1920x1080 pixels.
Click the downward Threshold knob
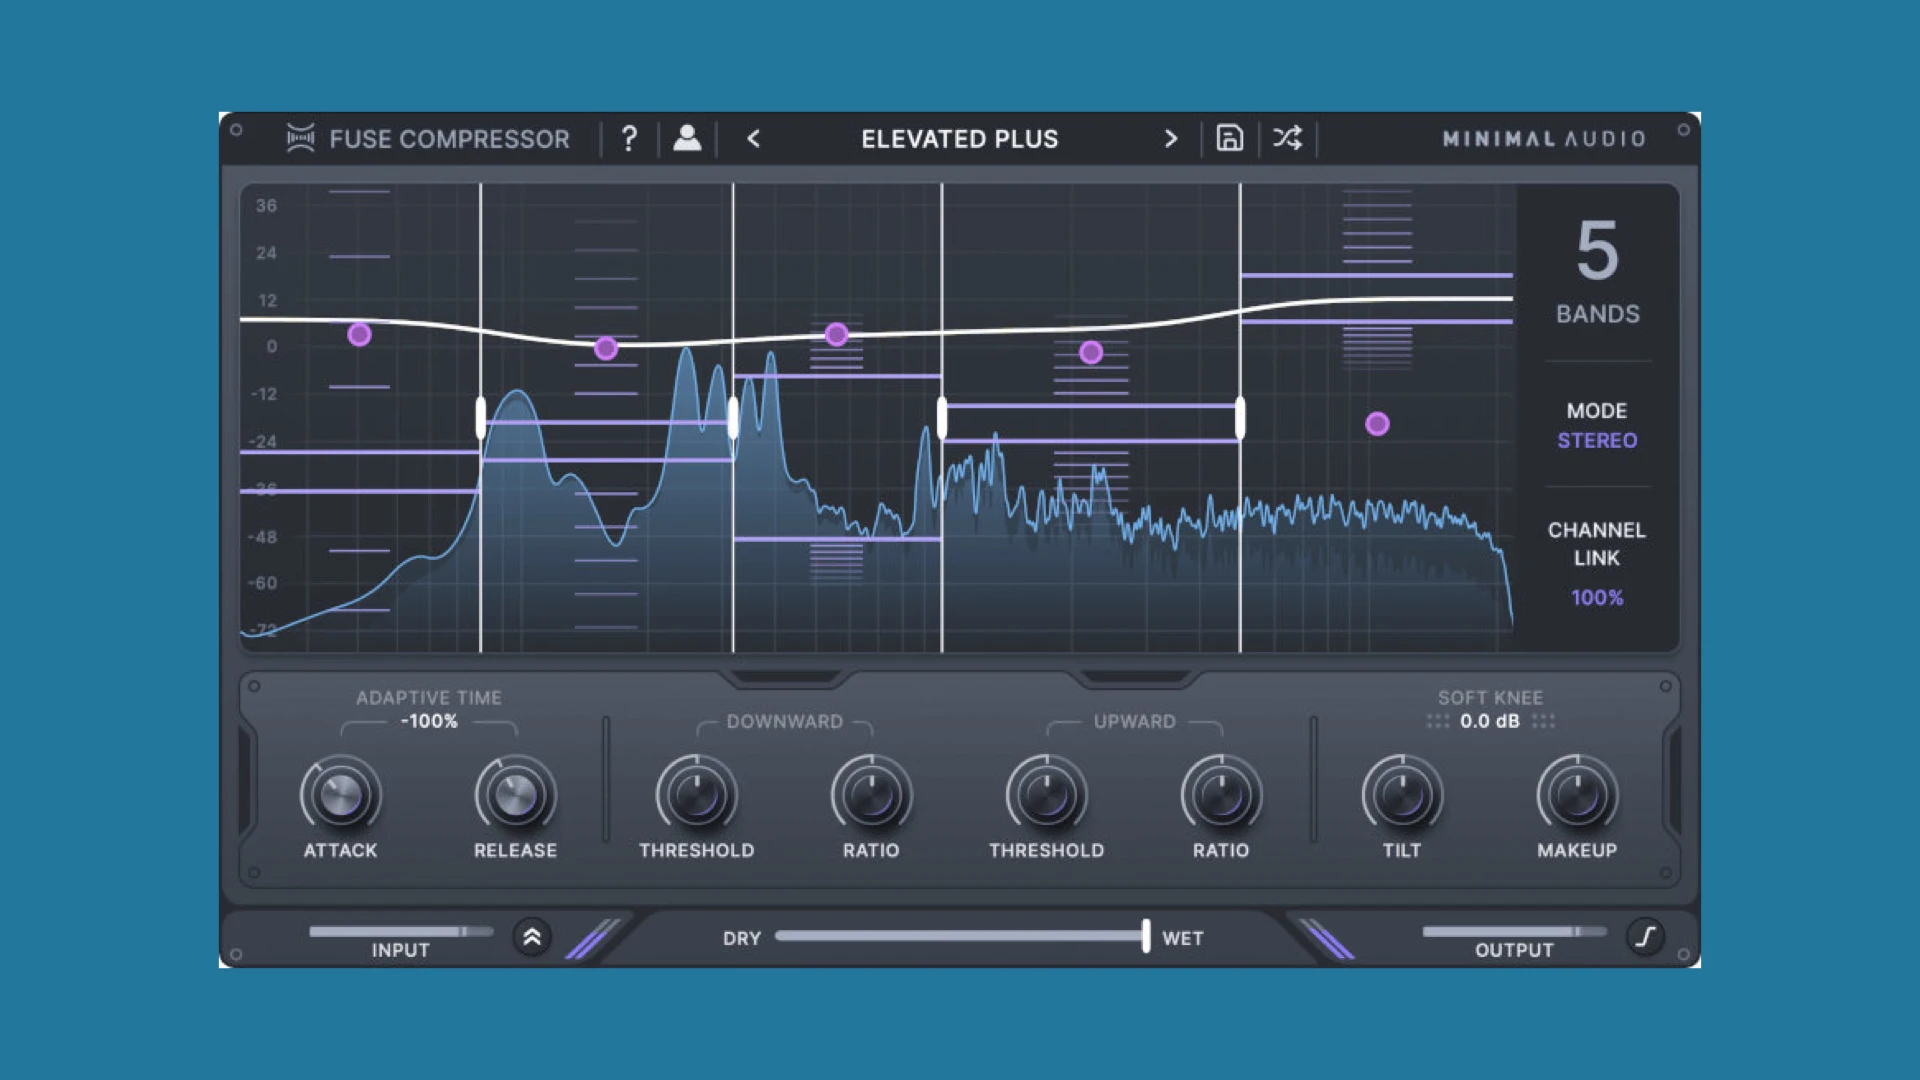[697, 796]
